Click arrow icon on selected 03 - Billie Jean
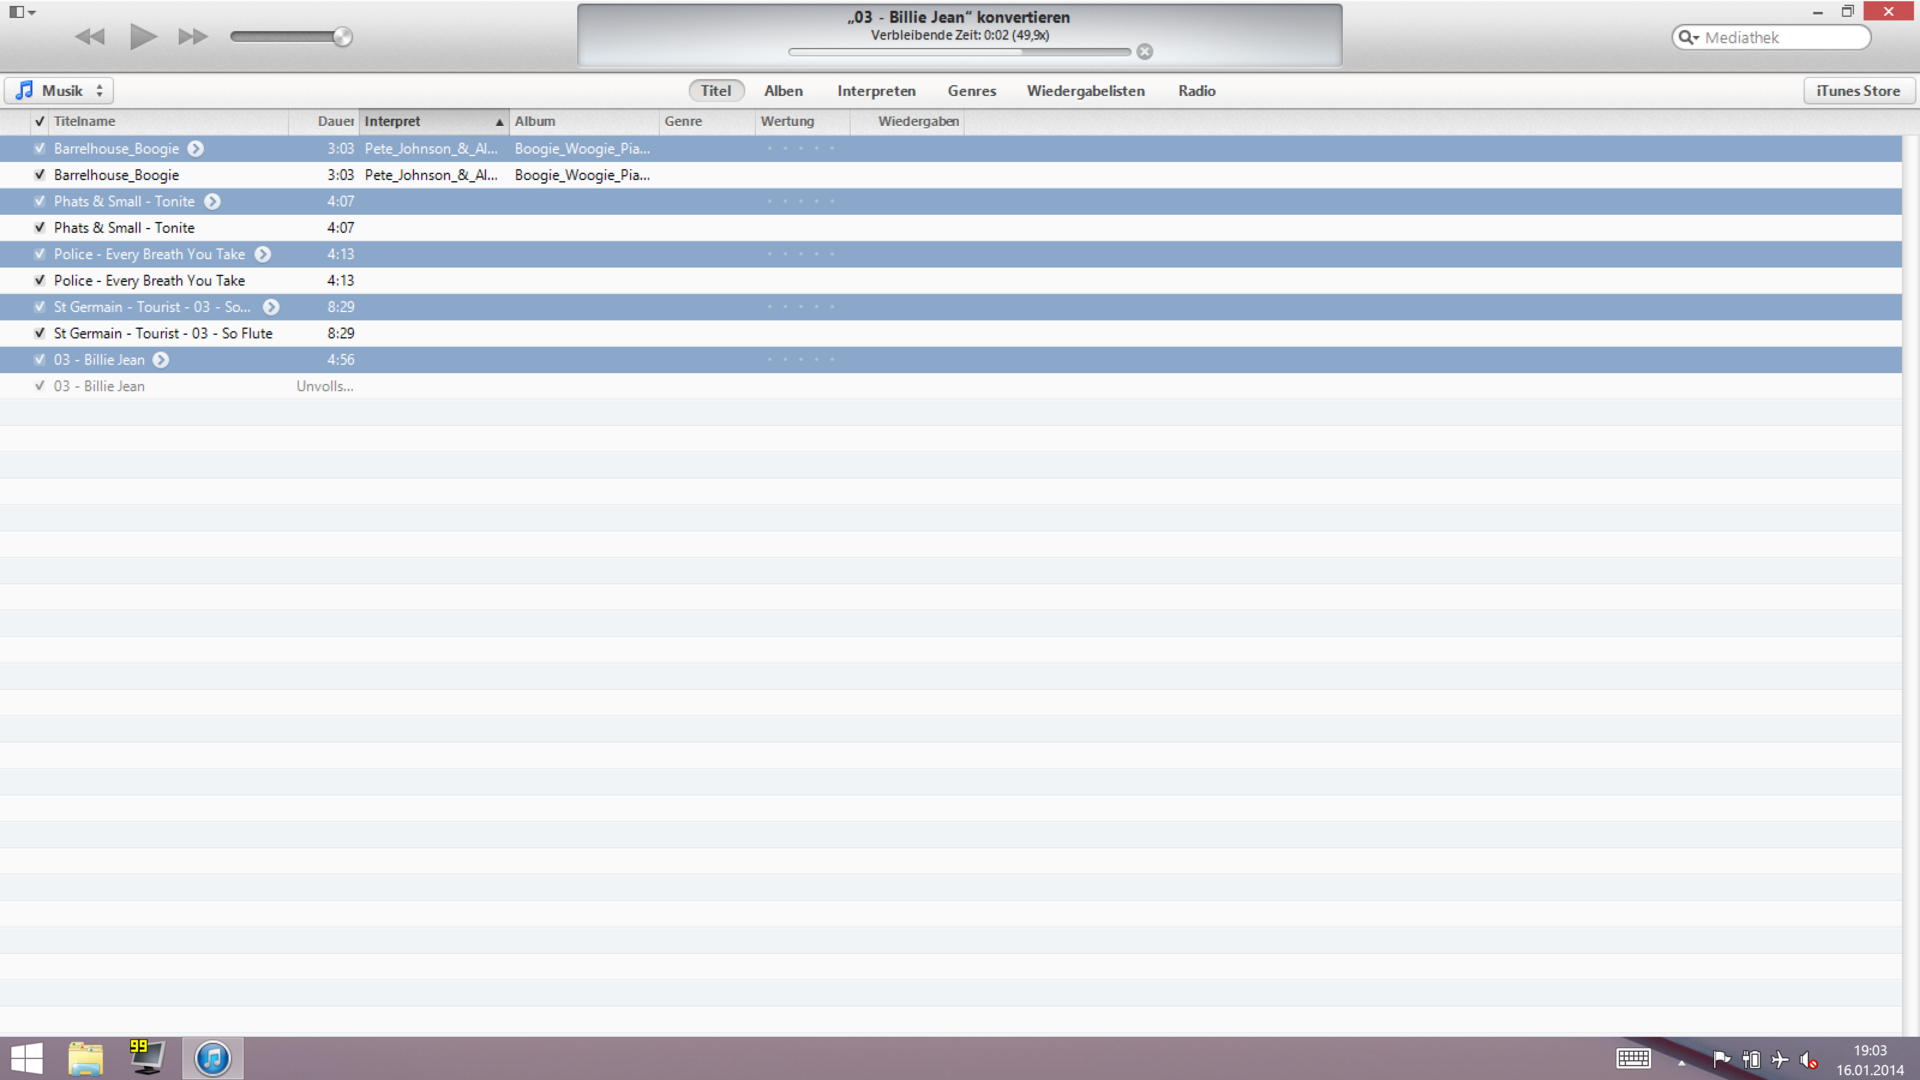The image size is (1920, 1080). 161,360
